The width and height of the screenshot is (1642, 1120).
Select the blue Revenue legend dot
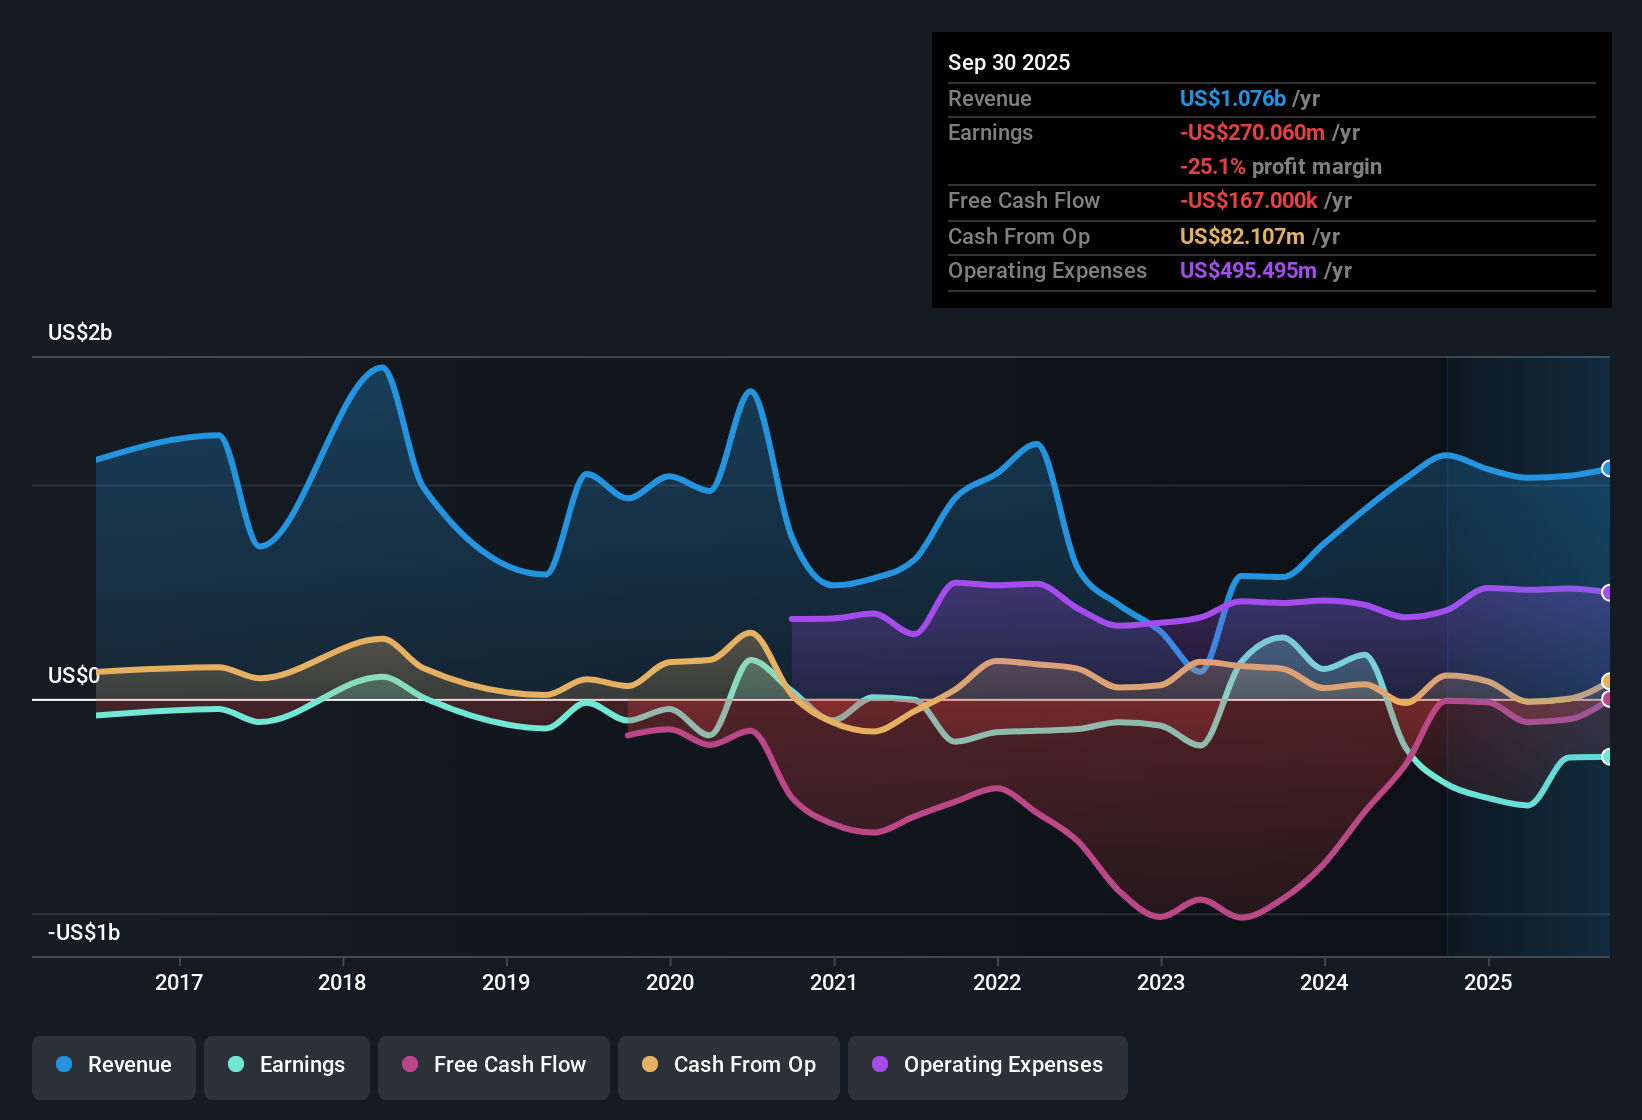[x=64, y=1065]
